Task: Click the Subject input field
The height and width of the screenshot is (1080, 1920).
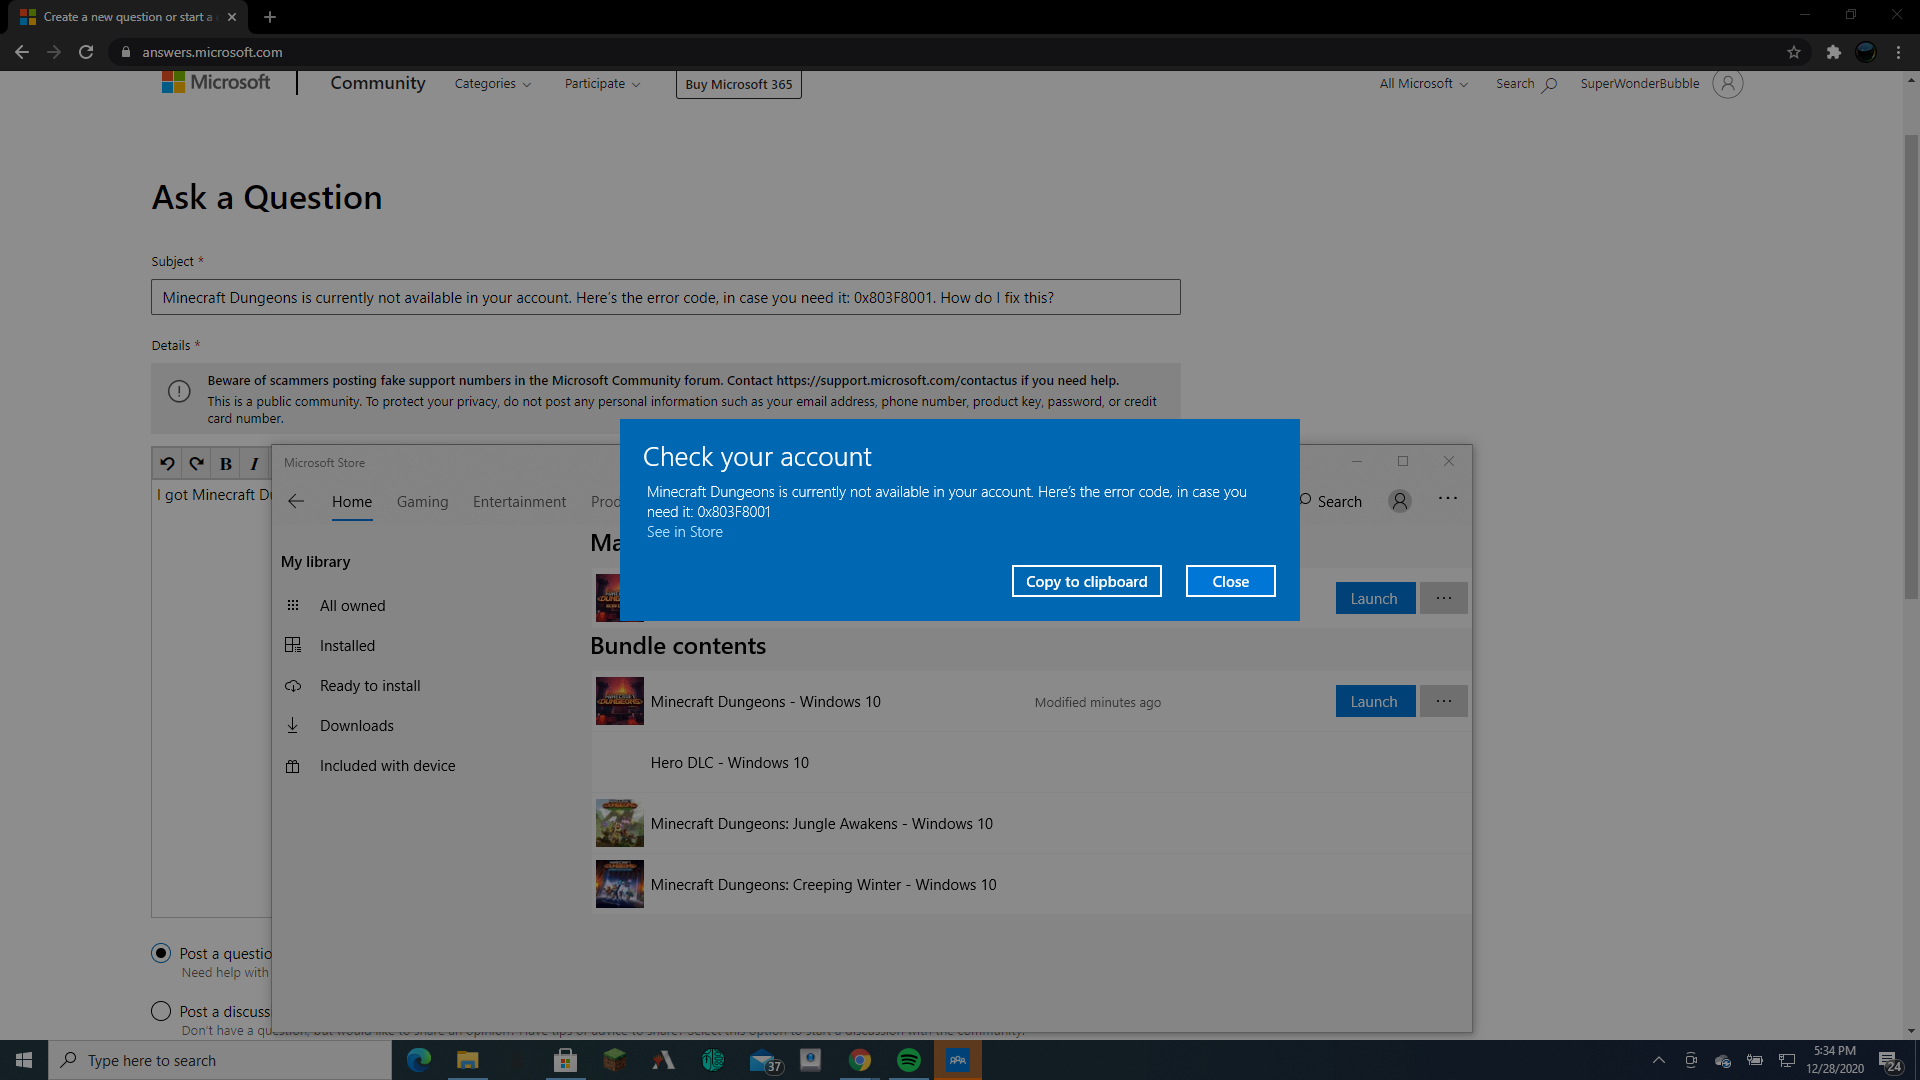Action: (666, 297)
